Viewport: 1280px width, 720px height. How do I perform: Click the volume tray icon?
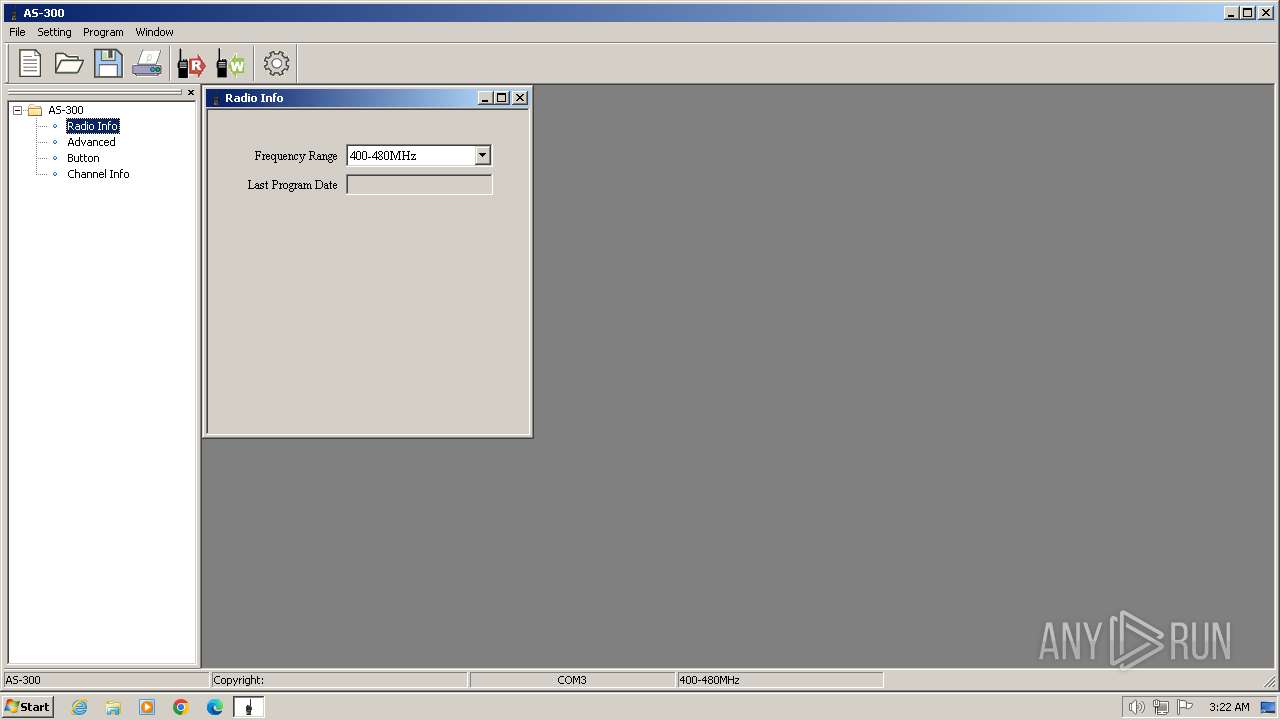1136,707
